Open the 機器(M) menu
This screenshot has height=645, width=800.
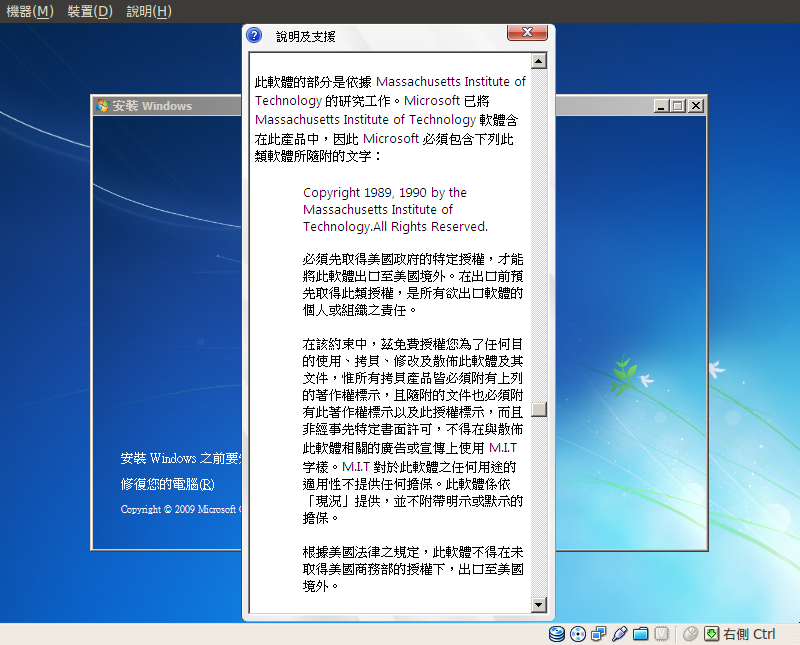[x=30, y=11]
